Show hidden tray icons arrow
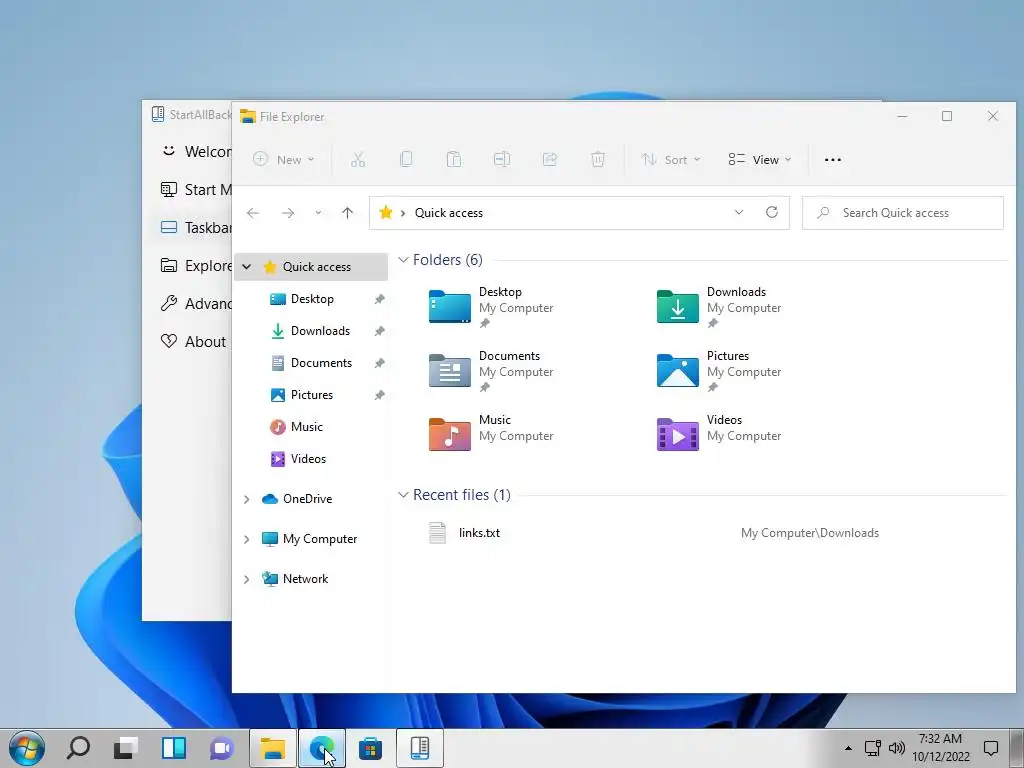The width and height of the screenshot is (1024, 768). [848, 748]
